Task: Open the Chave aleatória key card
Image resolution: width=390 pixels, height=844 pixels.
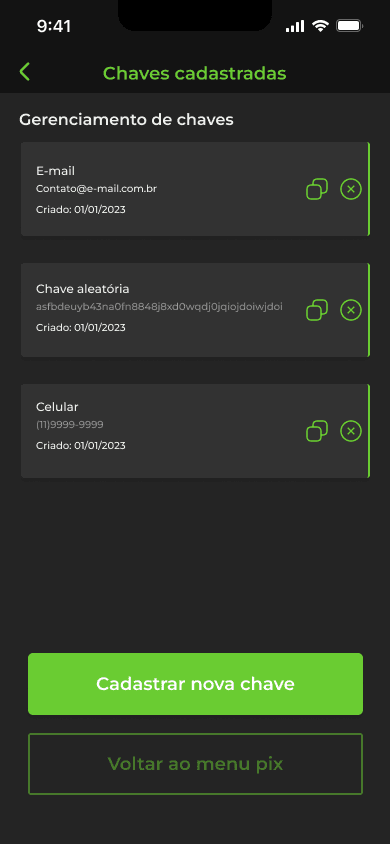Action: [x=195, y=310]
